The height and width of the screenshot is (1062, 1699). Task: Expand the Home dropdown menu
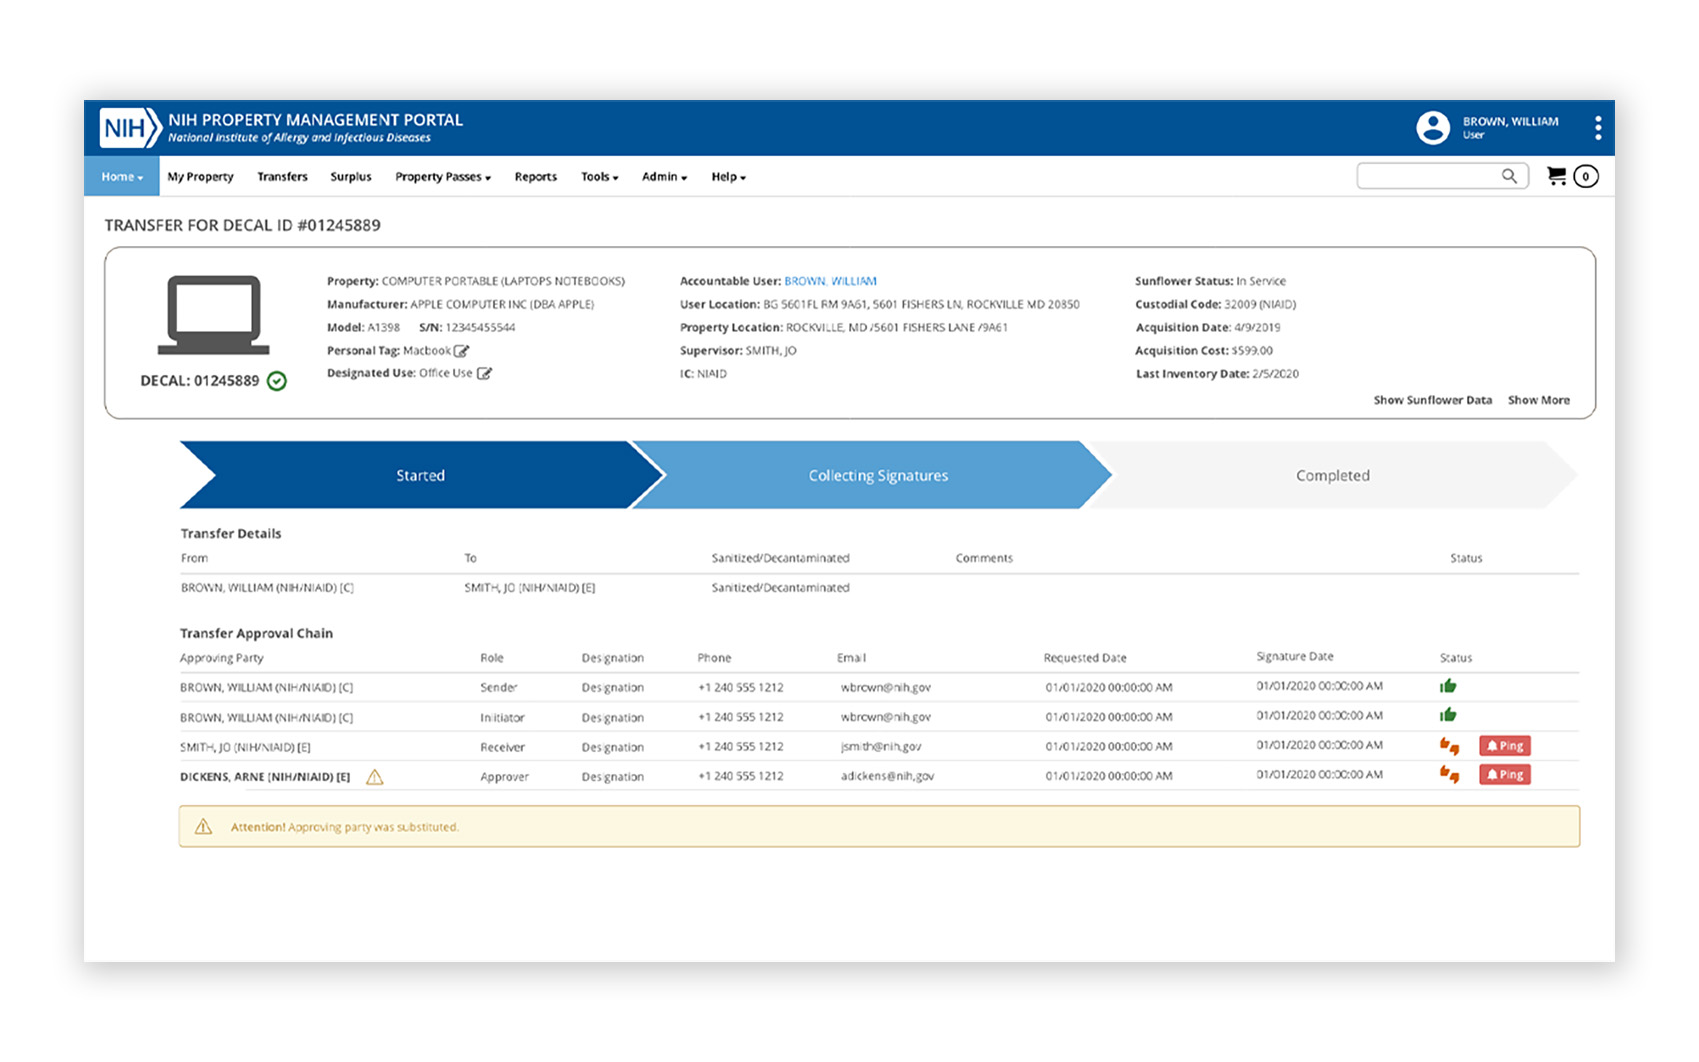[121, 177]
